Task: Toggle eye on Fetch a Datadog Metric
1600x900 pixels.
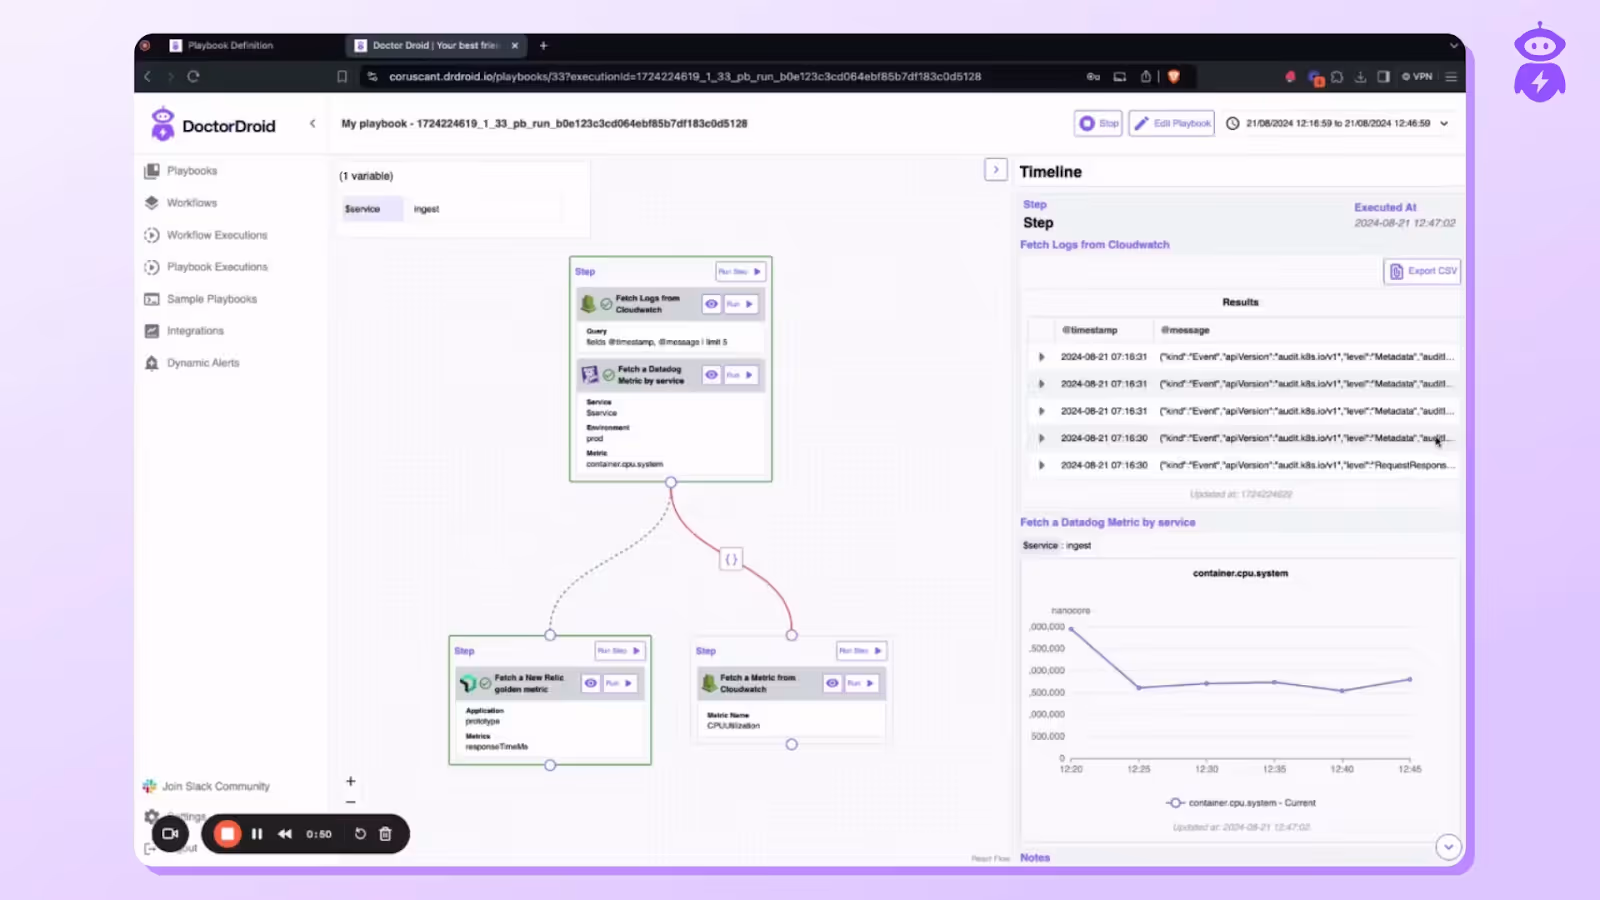Action: tap(711, 375)
